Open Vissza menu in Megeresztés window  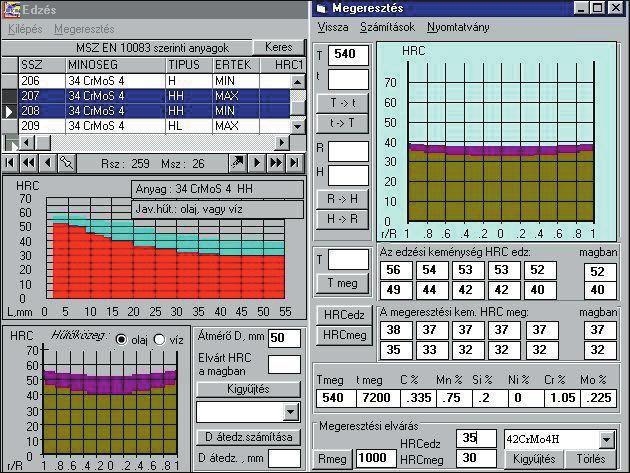coord(333,27)
